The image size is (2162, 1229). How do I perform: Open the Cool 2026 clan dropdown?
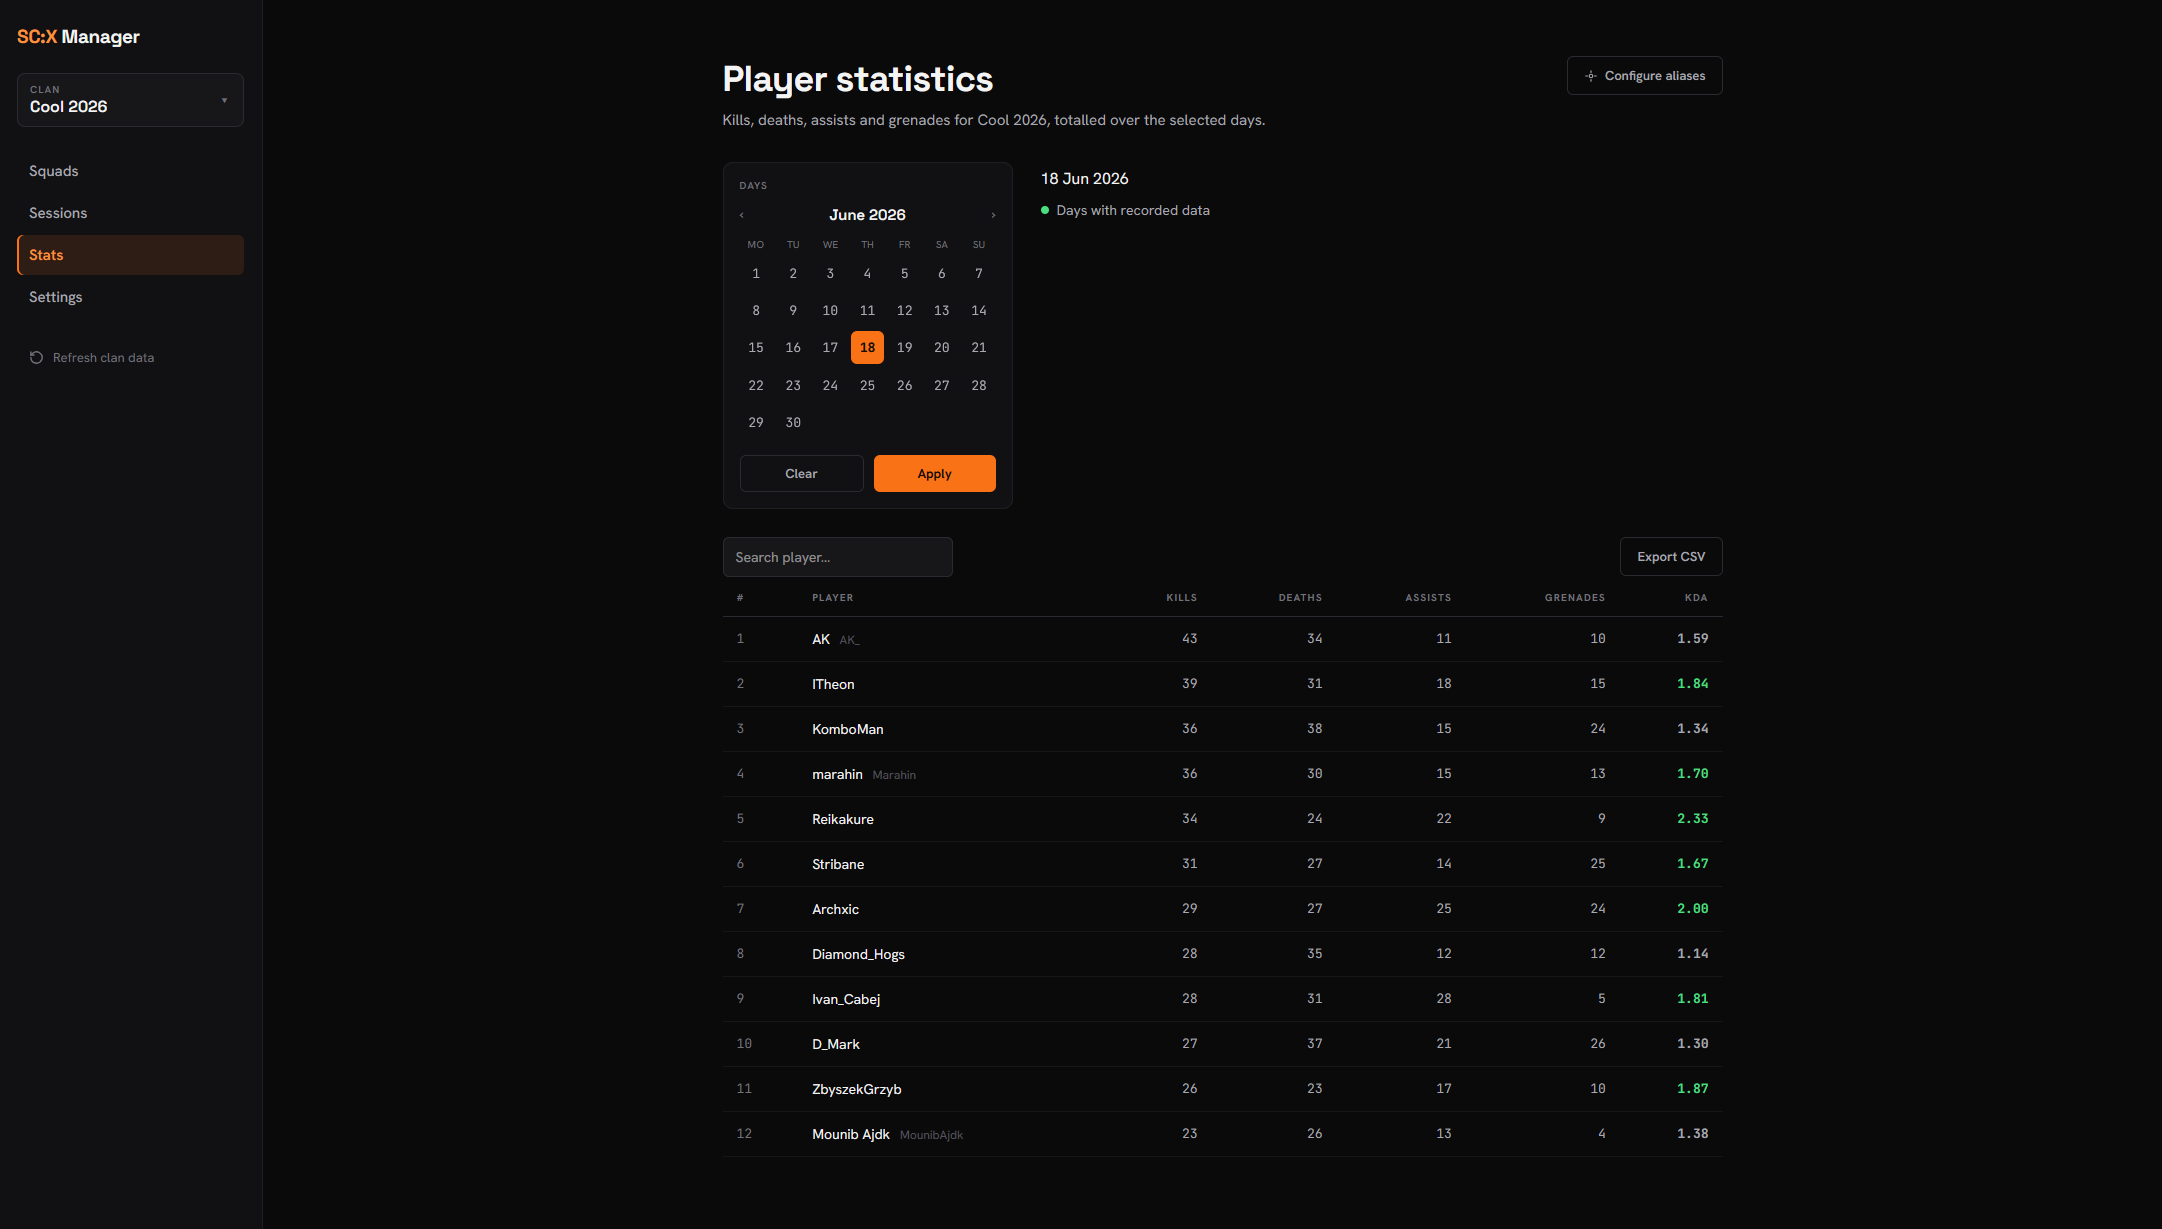(130, 100)
